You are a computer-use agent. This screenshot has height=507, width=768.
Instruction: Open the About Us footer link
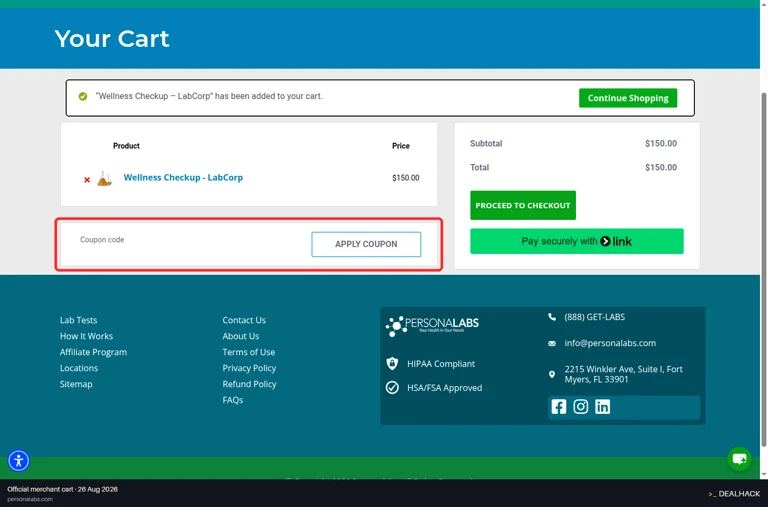[x=240, y=336]
